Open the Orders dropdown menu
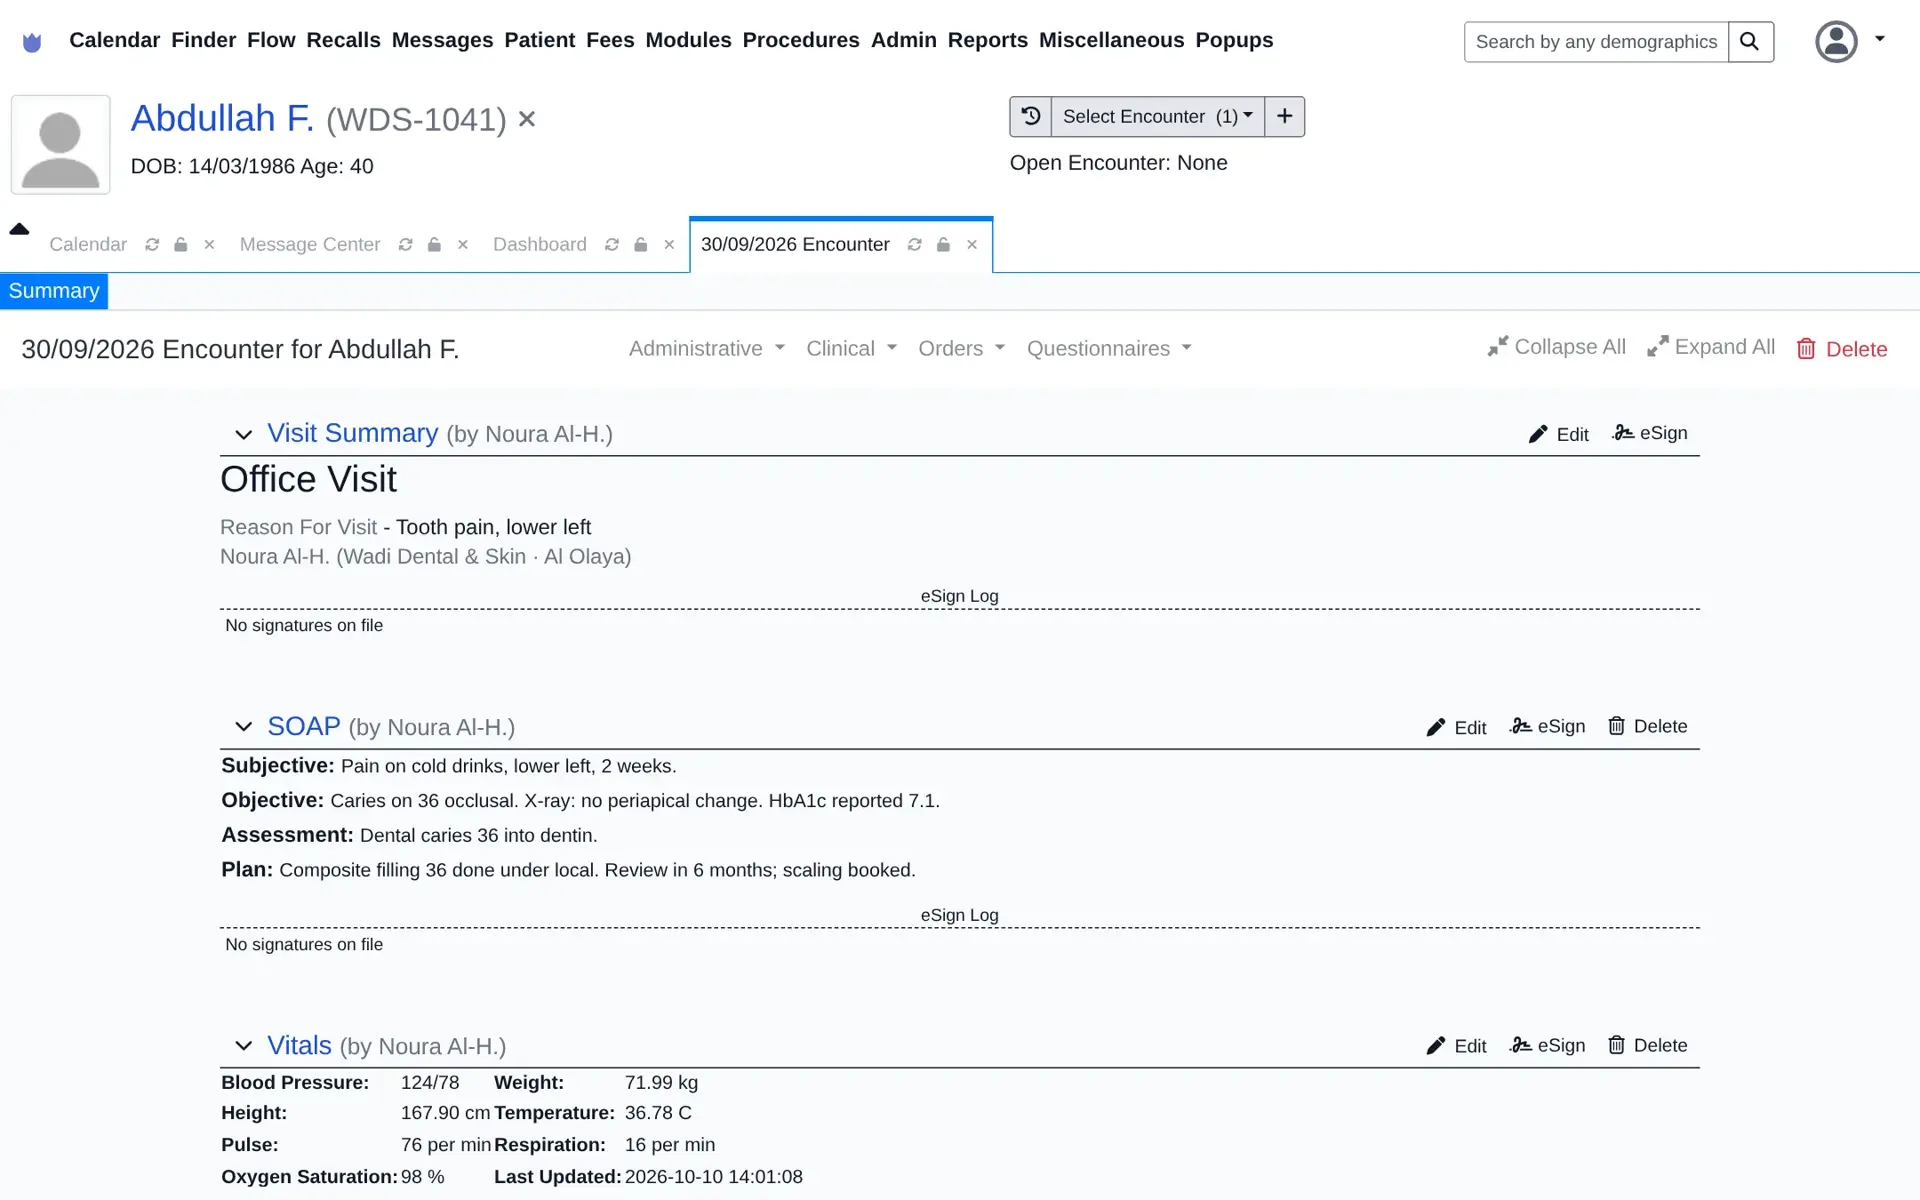 962,349
